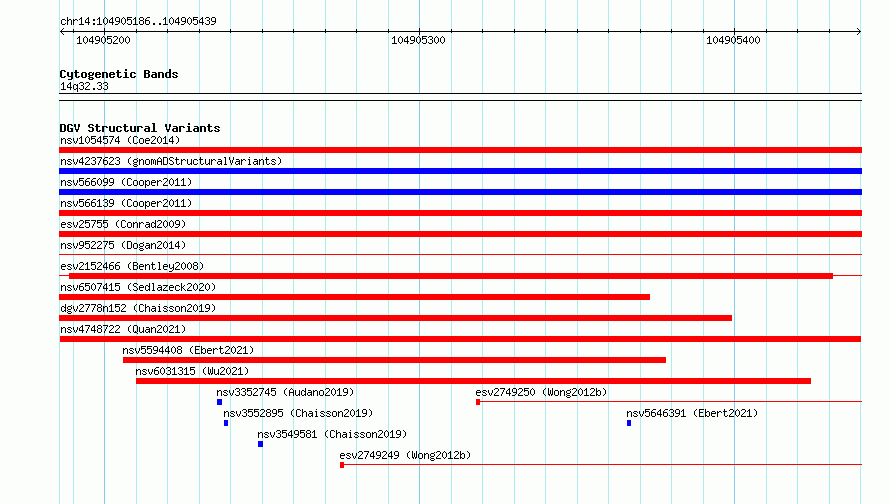
Task: Open the nsv3552895 (Chaisson2019) label
Action: point(298,413)
